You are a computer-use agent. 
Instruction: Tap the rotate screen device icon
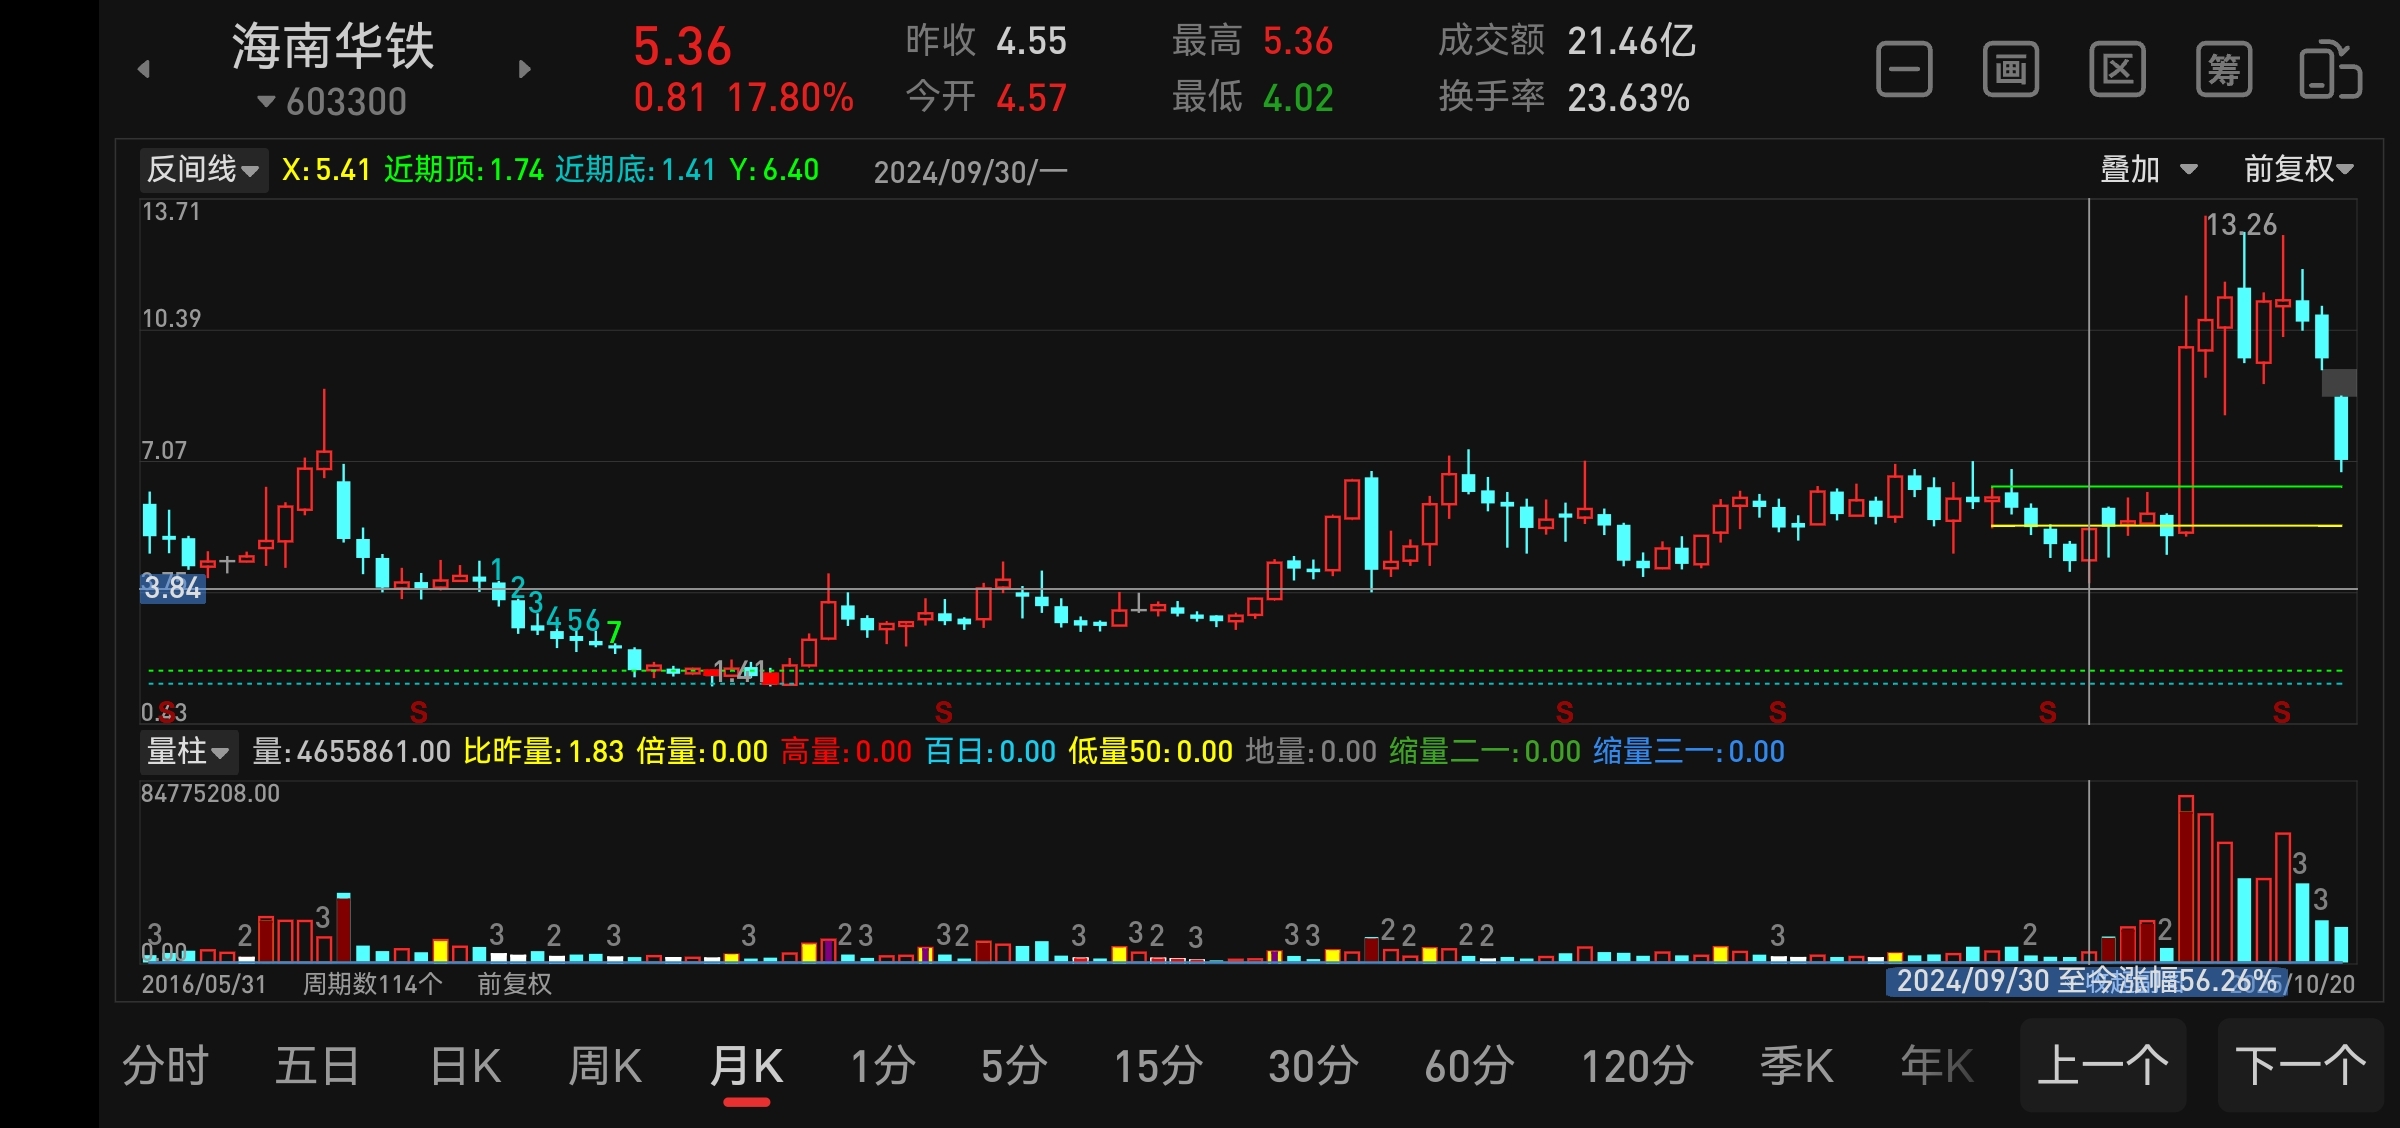click(x=2330, y=70)
